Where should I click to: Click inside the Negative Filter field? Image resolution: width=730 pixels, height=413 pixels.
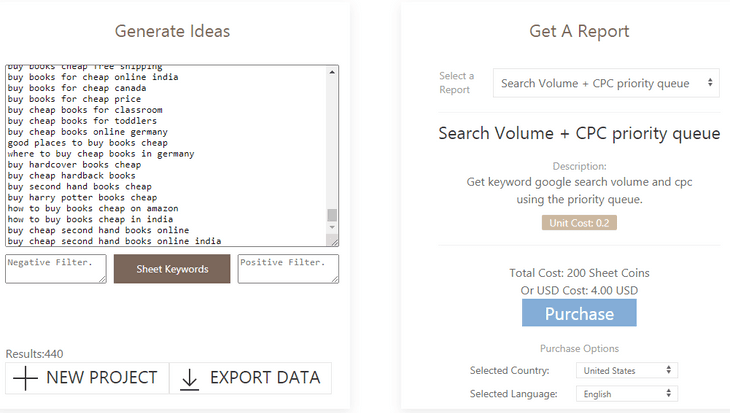[x=56, y=269]
